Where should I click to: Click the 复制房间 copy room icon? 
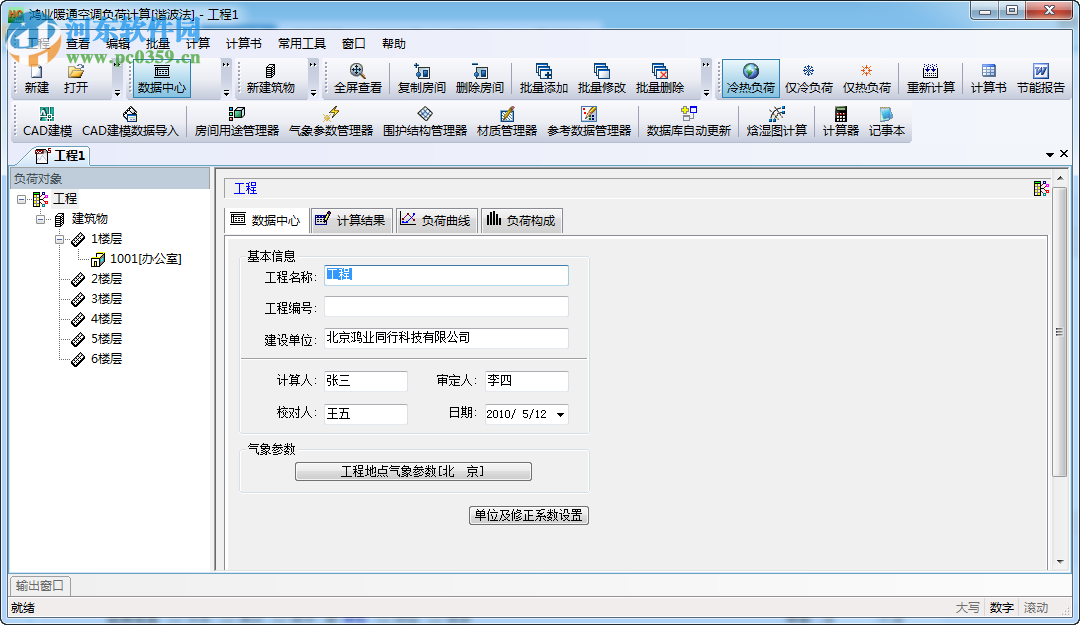click(x=422, y=79)
